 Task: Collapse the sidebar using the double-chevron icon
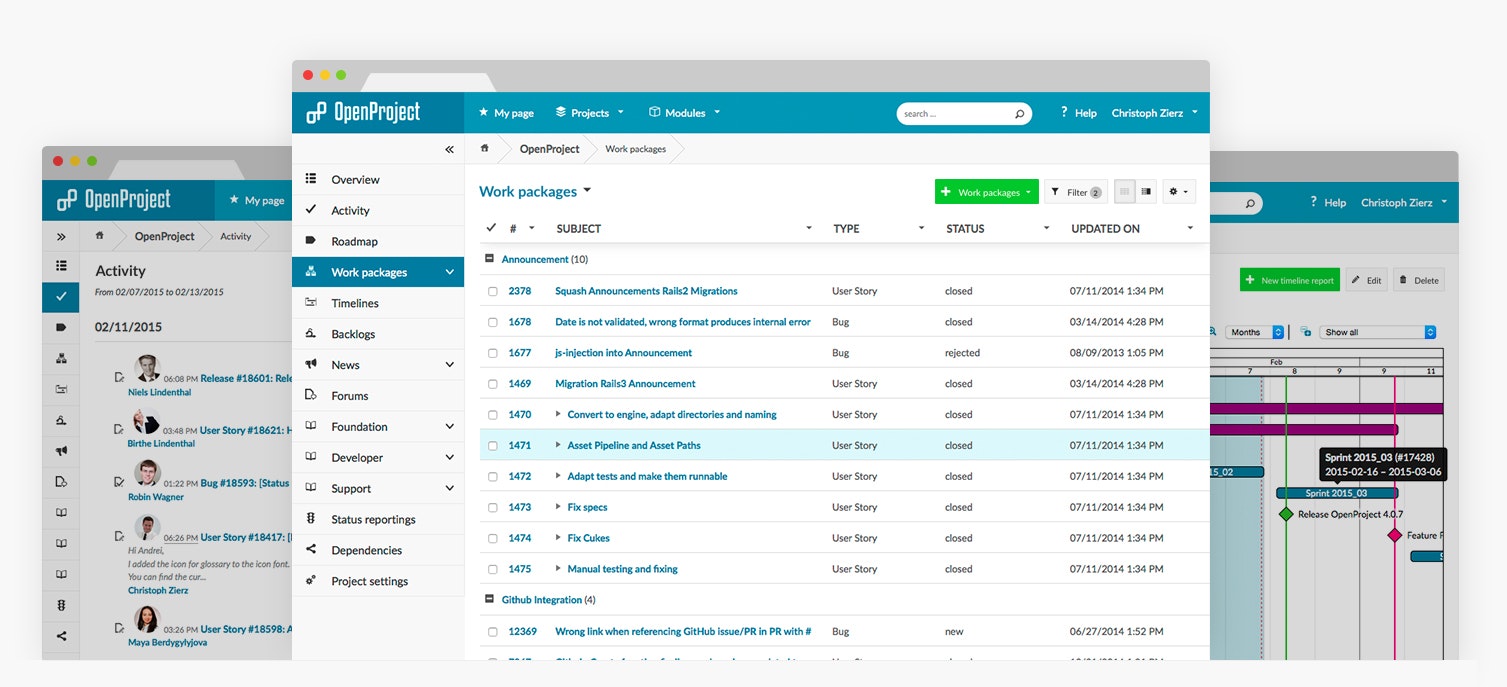click(449, 149)
